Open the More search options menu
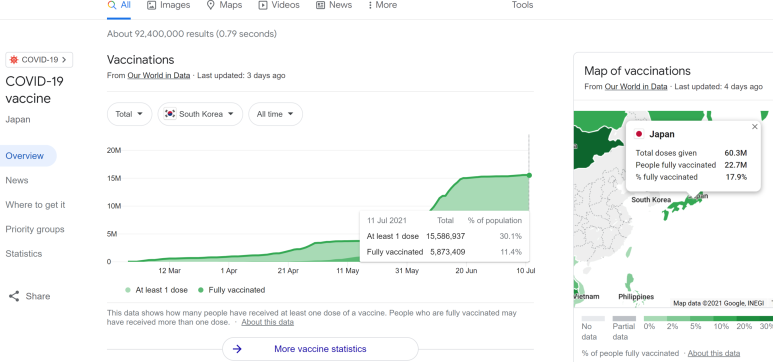This screenshot has height=362, width=773. tap(382, 5)
